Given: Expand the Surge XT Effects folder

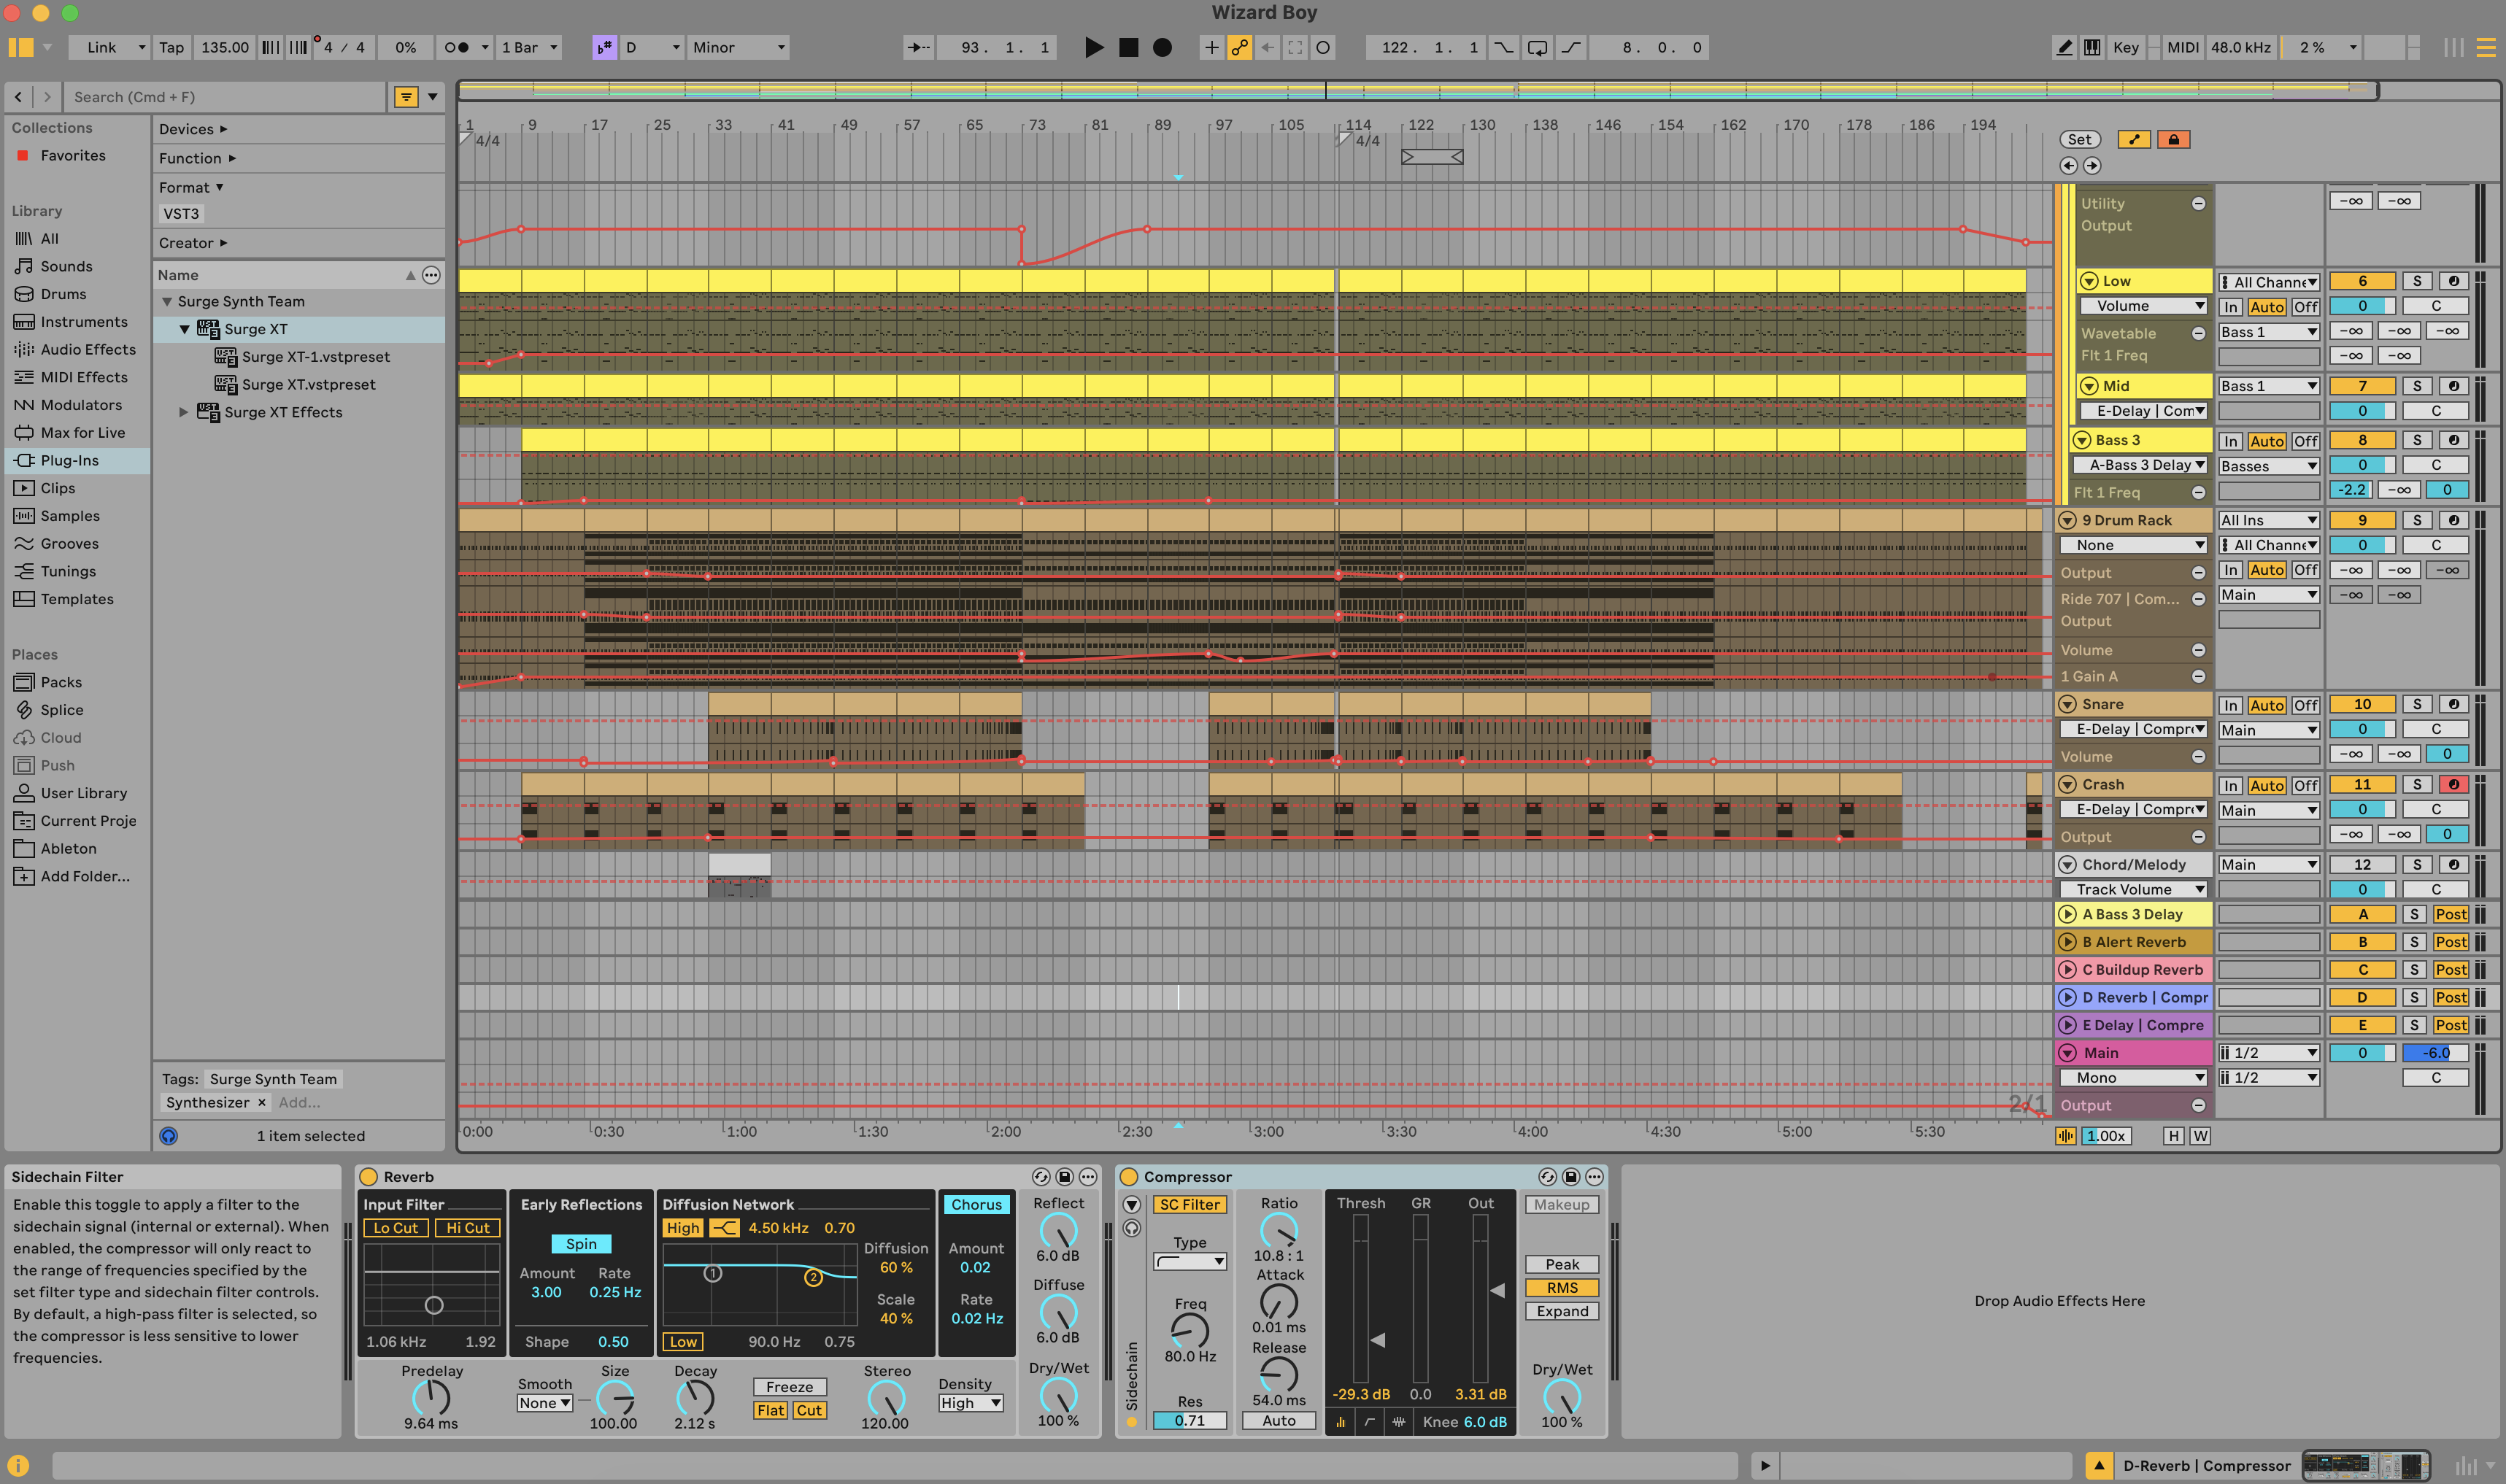Looking at the screenshot, I should pyautogui.click(x=183, y=412).
